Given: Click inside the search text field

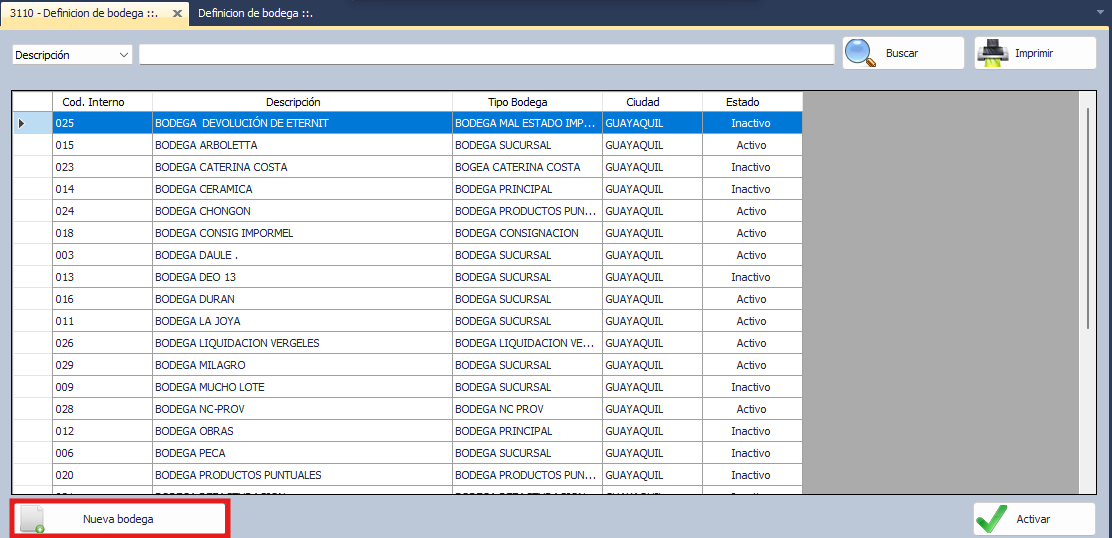Looking at the screenshot, I should [x=486, y=54].
